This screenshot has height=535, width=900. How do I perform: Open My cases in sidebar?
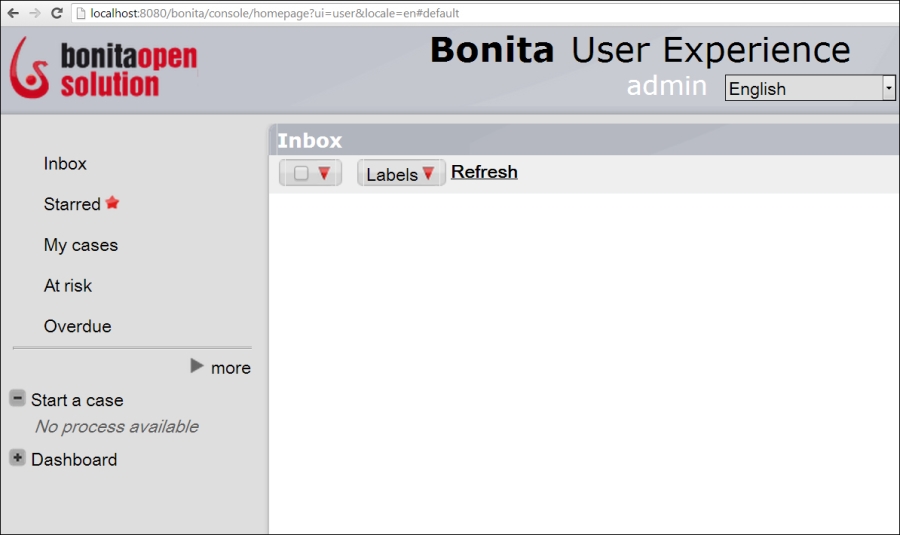pos(81,245)
